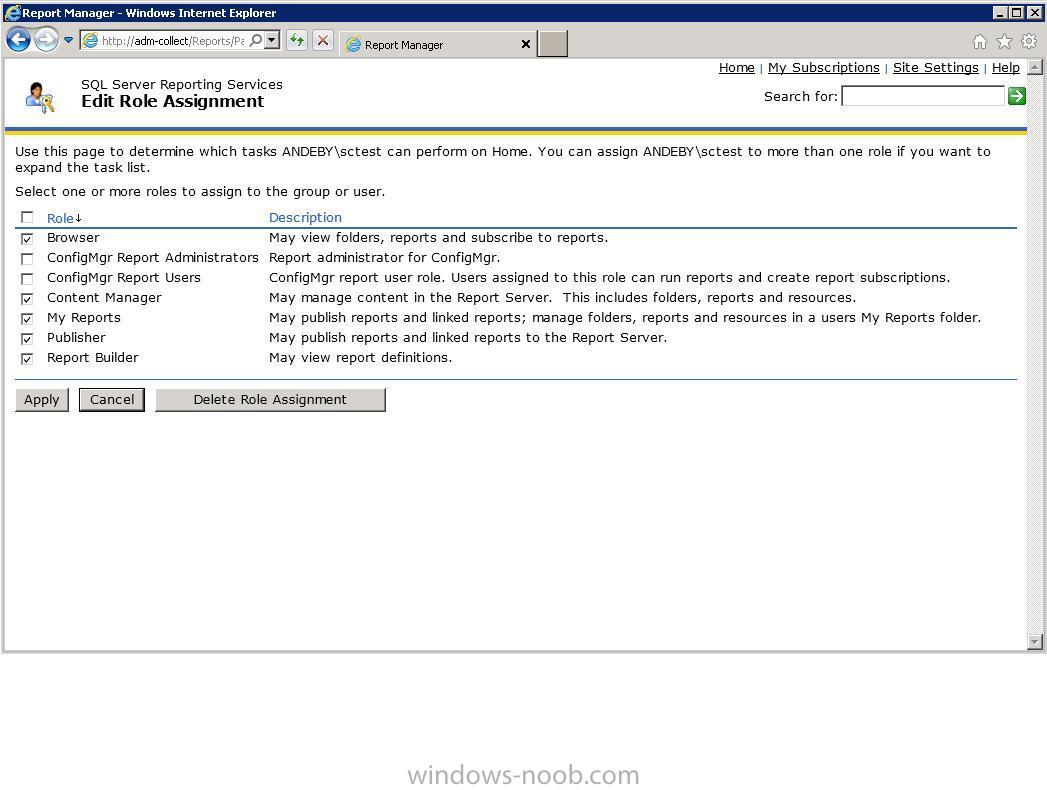Open the My Subscriptions link
1047x790 pixels.
click(823, 67)
